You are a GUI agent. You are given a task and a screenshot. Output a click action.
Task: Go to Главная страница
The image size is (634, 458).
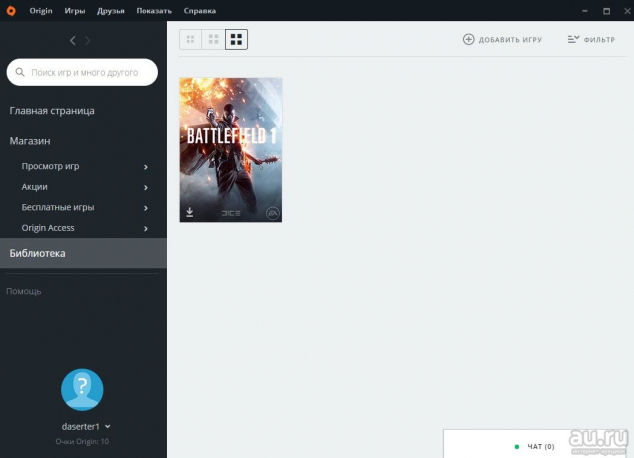click(52, 111)
